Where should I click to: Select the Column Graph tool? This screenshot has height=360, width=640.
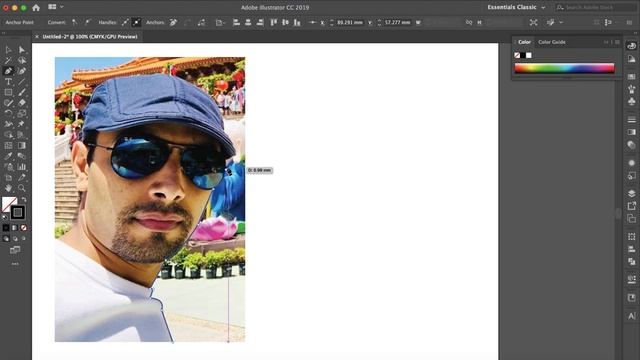22,167
